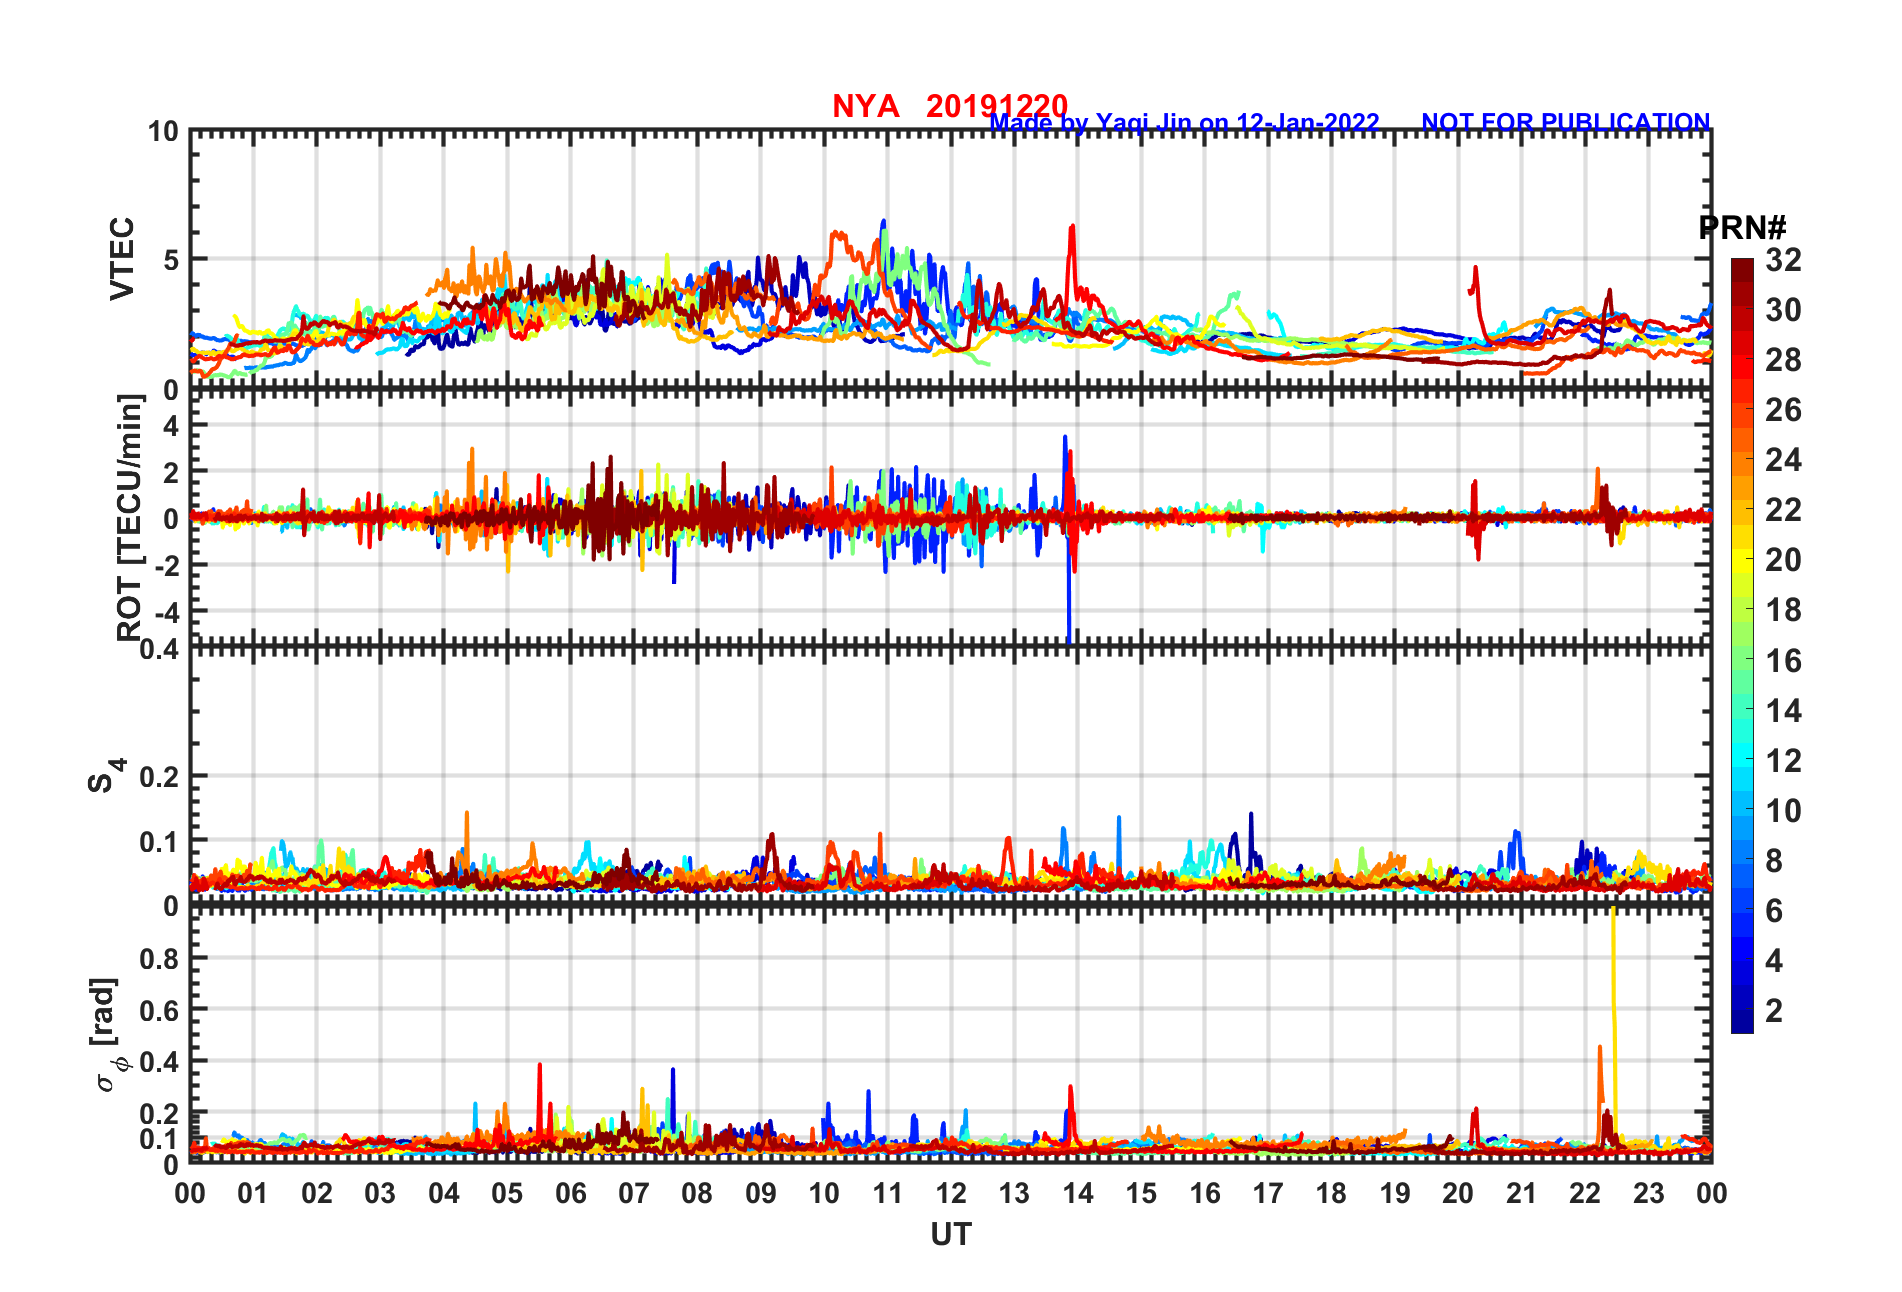Image resolution: width=1902 pixels, height=1292 pixels.
Task: Select PRN colorbar label "22"
Action: click(x=1784, y=510)
